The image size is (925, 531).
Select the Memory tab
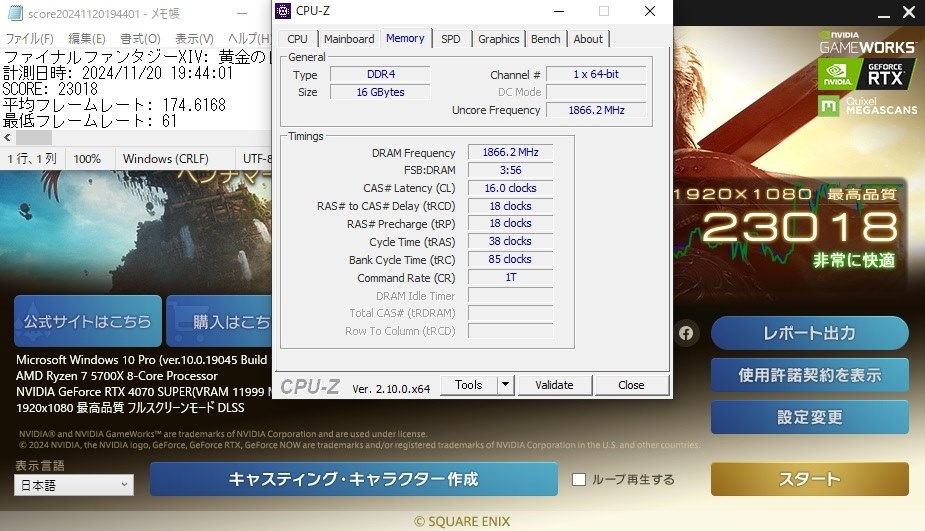coord(405,38)
